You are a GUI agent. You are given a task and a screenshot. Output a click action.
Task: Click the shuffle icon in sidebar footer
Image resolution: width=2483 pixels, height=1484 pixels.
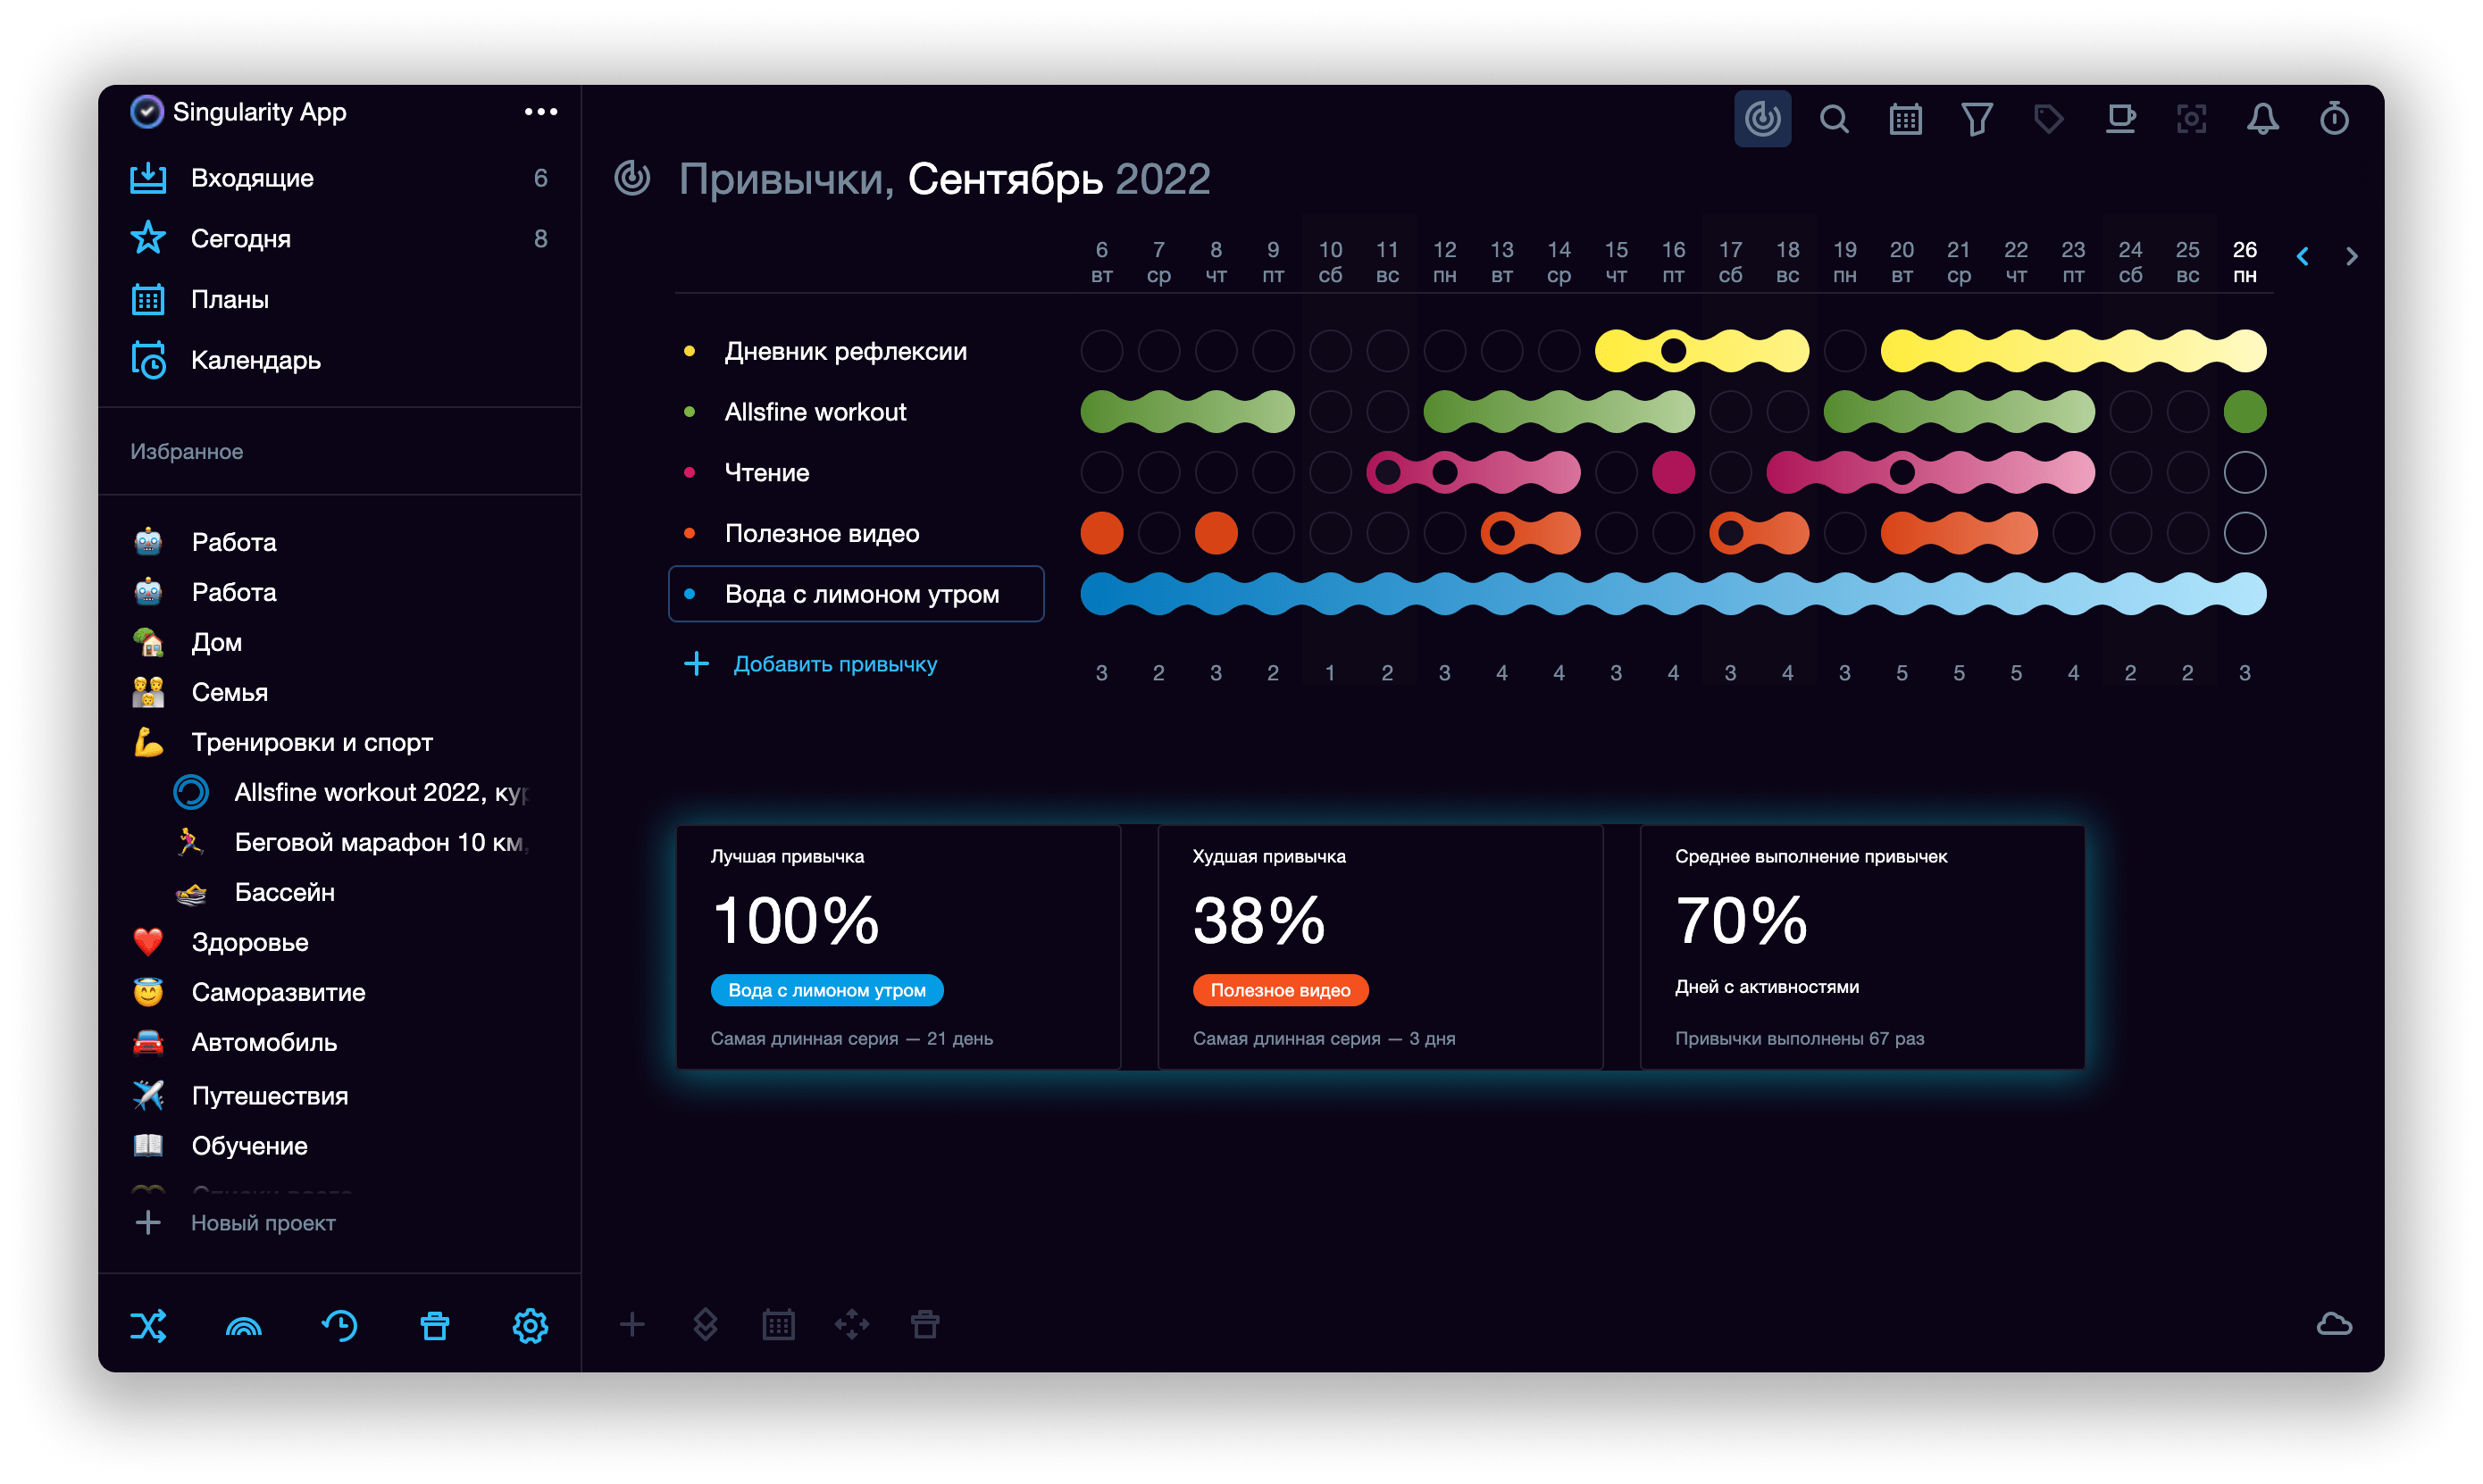(148, 1326)
